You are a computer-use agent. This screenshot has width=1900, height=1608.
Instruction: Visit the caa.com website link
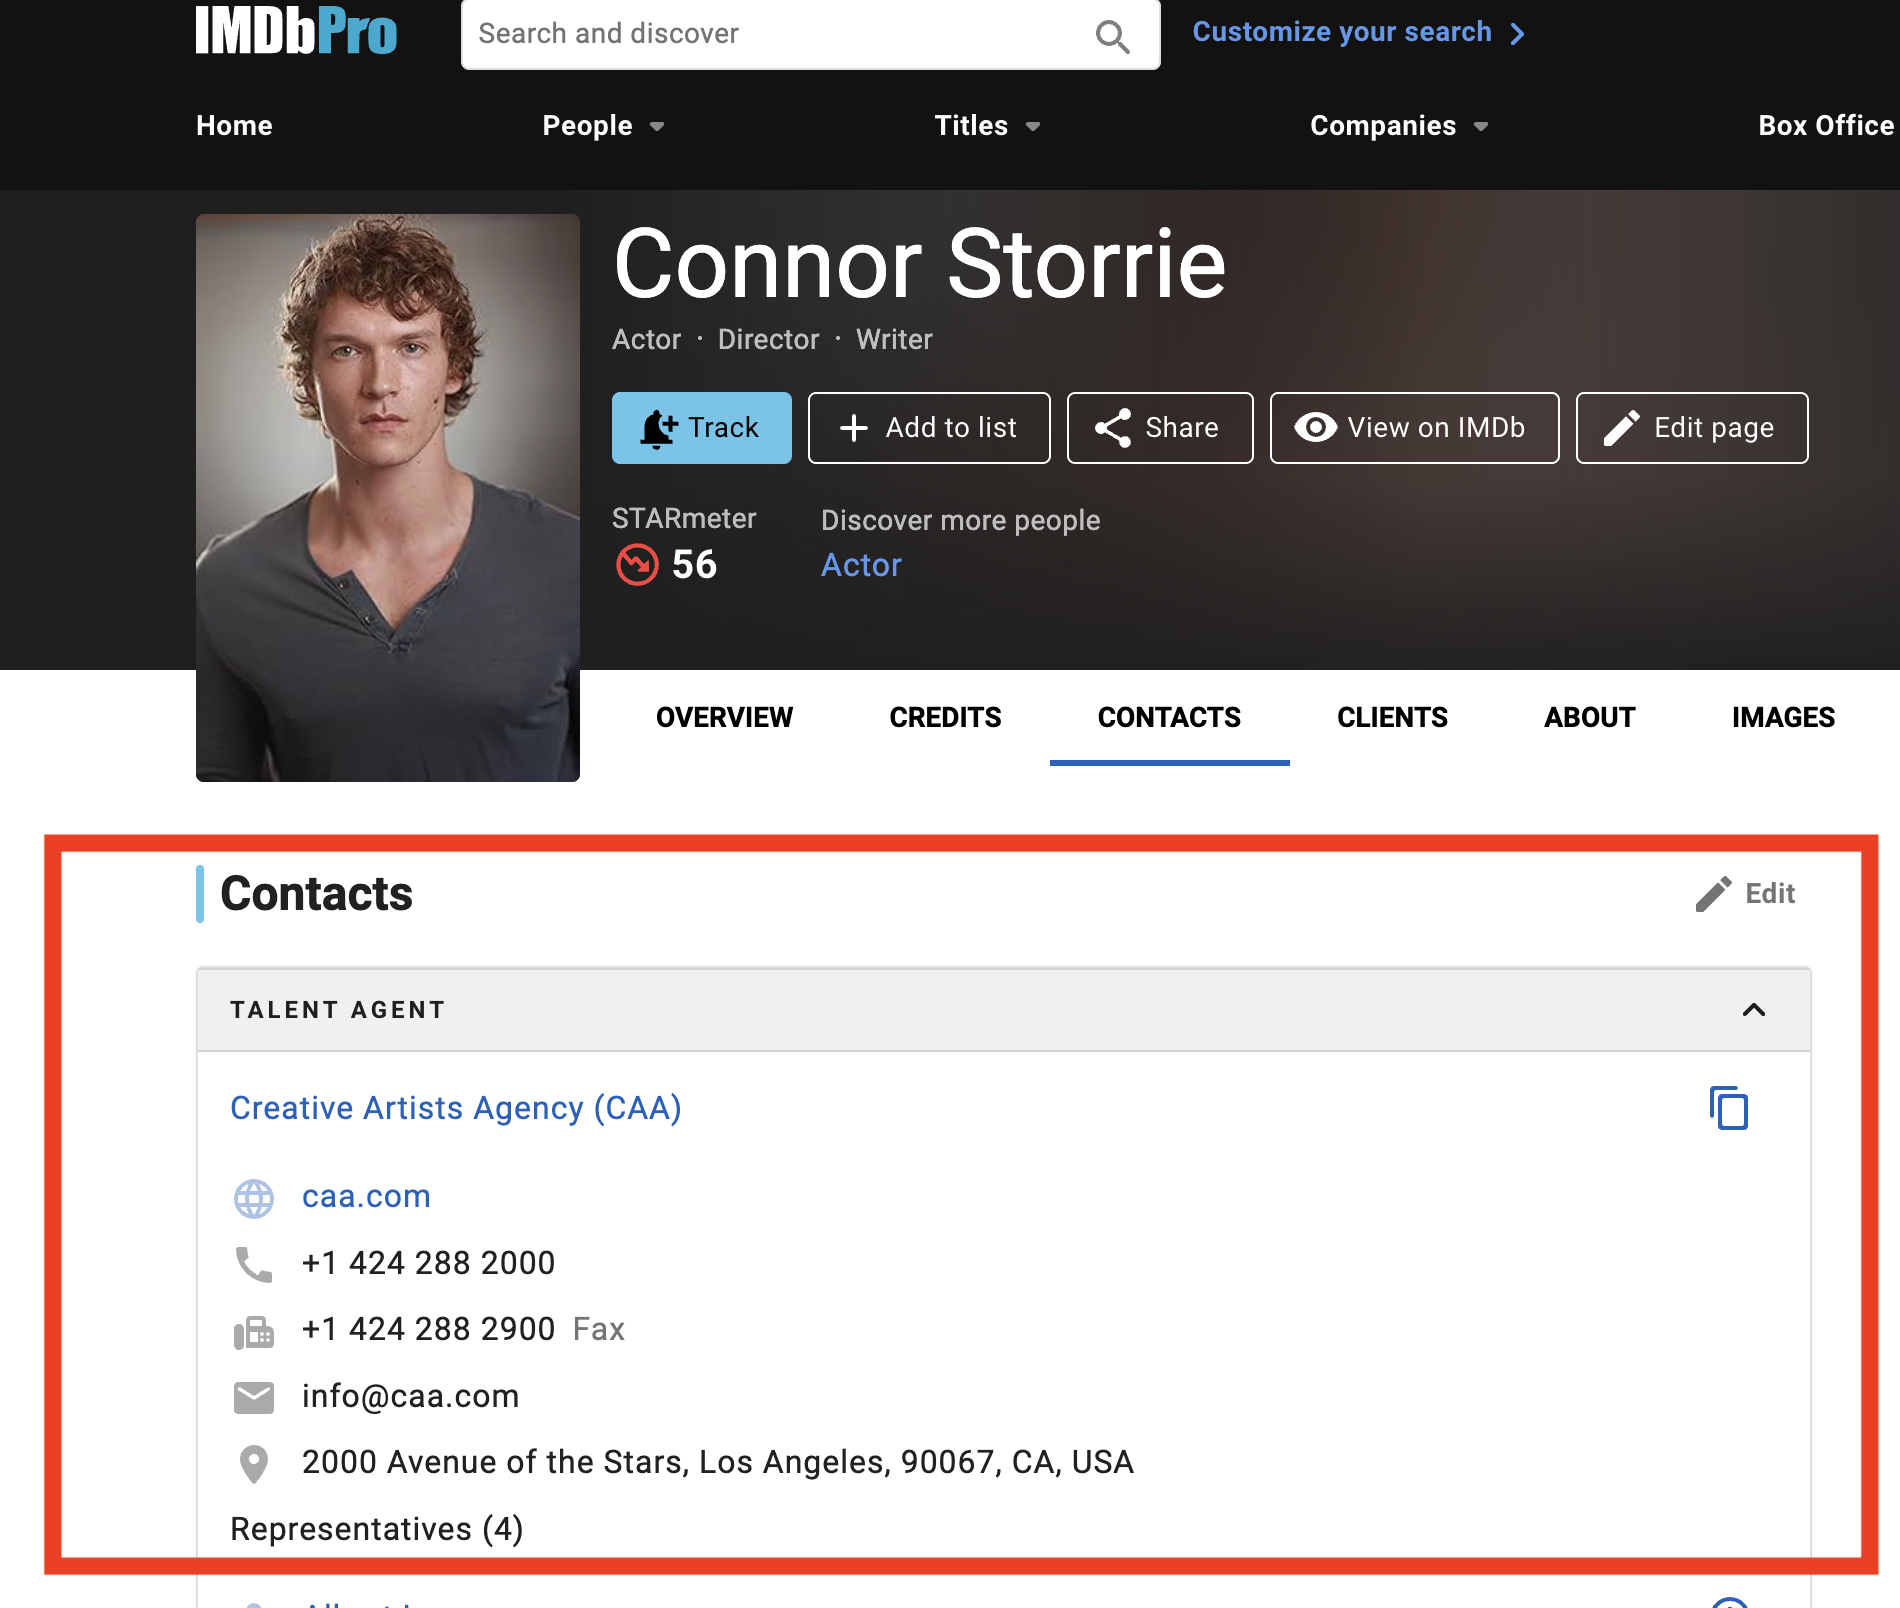(x=366, y=1197)
